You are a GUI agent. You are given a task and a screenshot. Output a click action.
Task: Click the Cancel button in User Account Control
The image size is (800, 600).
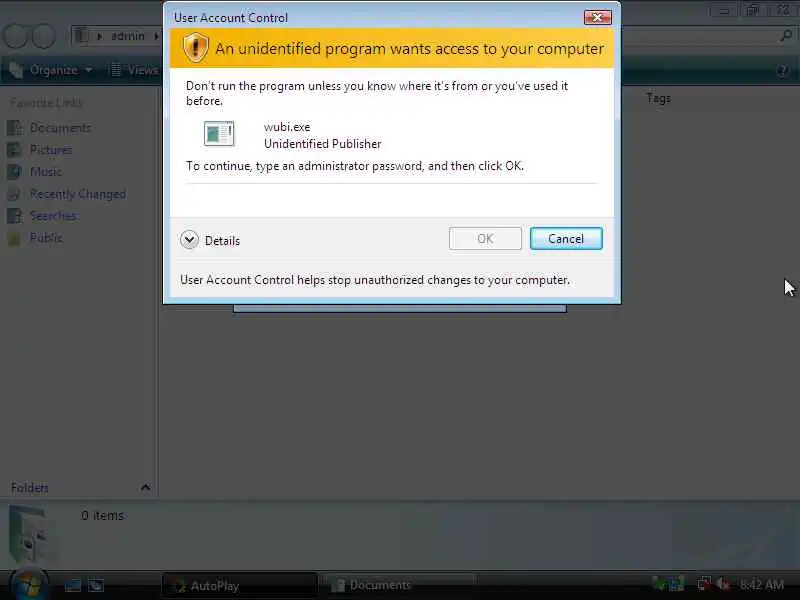(x=566, y=239)
